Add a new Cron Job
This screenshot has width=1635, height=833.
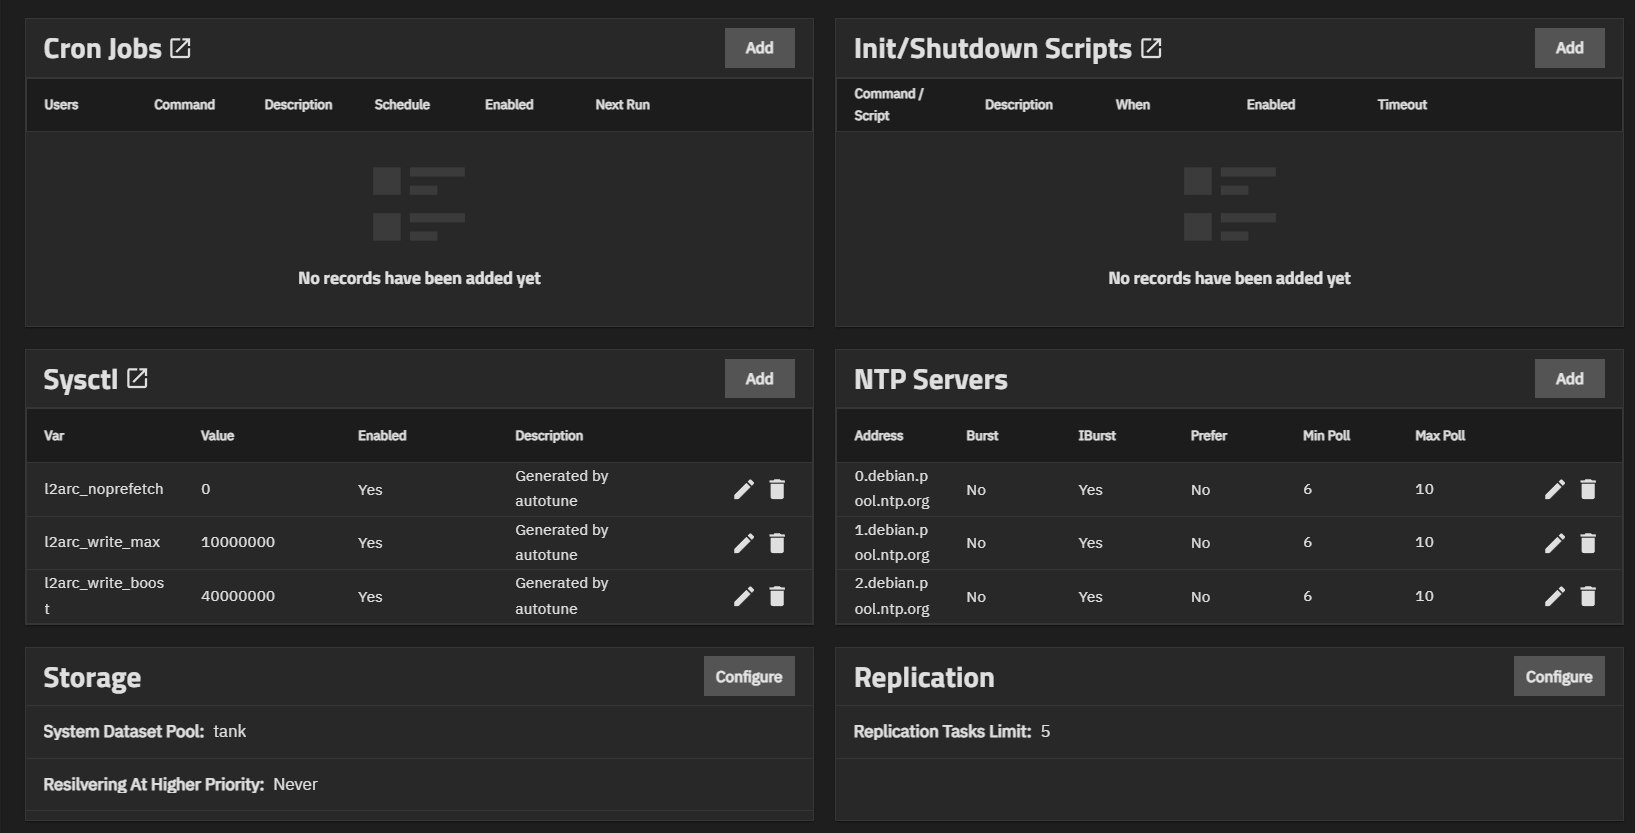coord(759,48)
